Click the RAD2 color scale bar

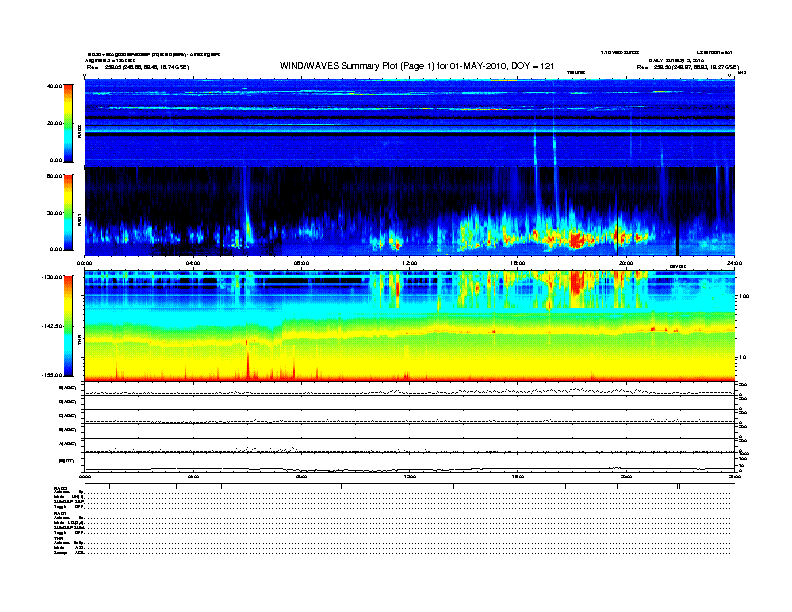[68, 123]
